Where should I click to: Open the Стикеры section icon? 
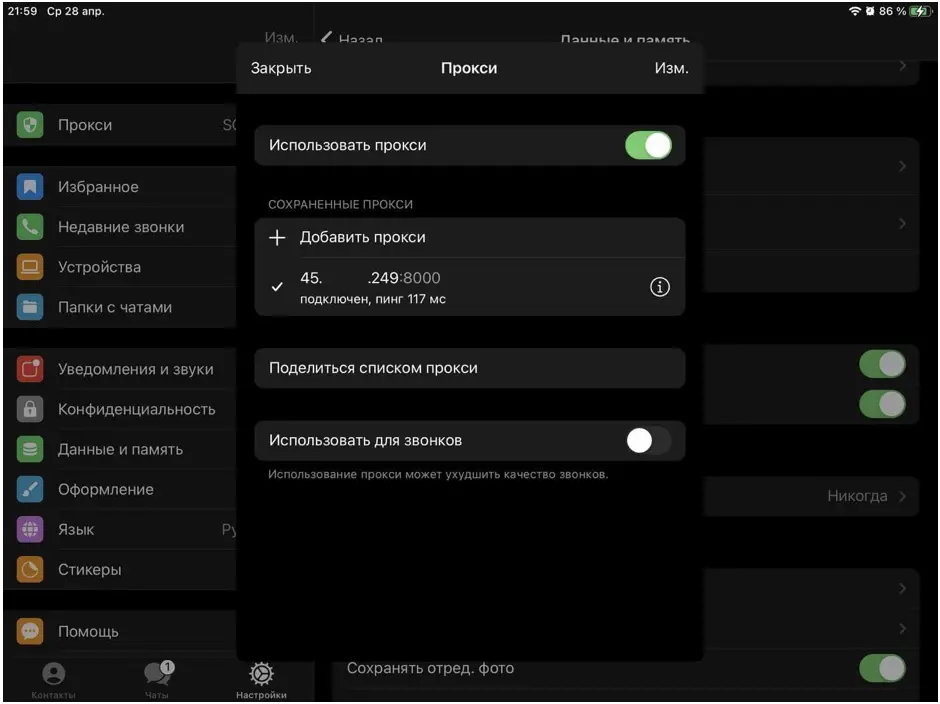(29, 569)
